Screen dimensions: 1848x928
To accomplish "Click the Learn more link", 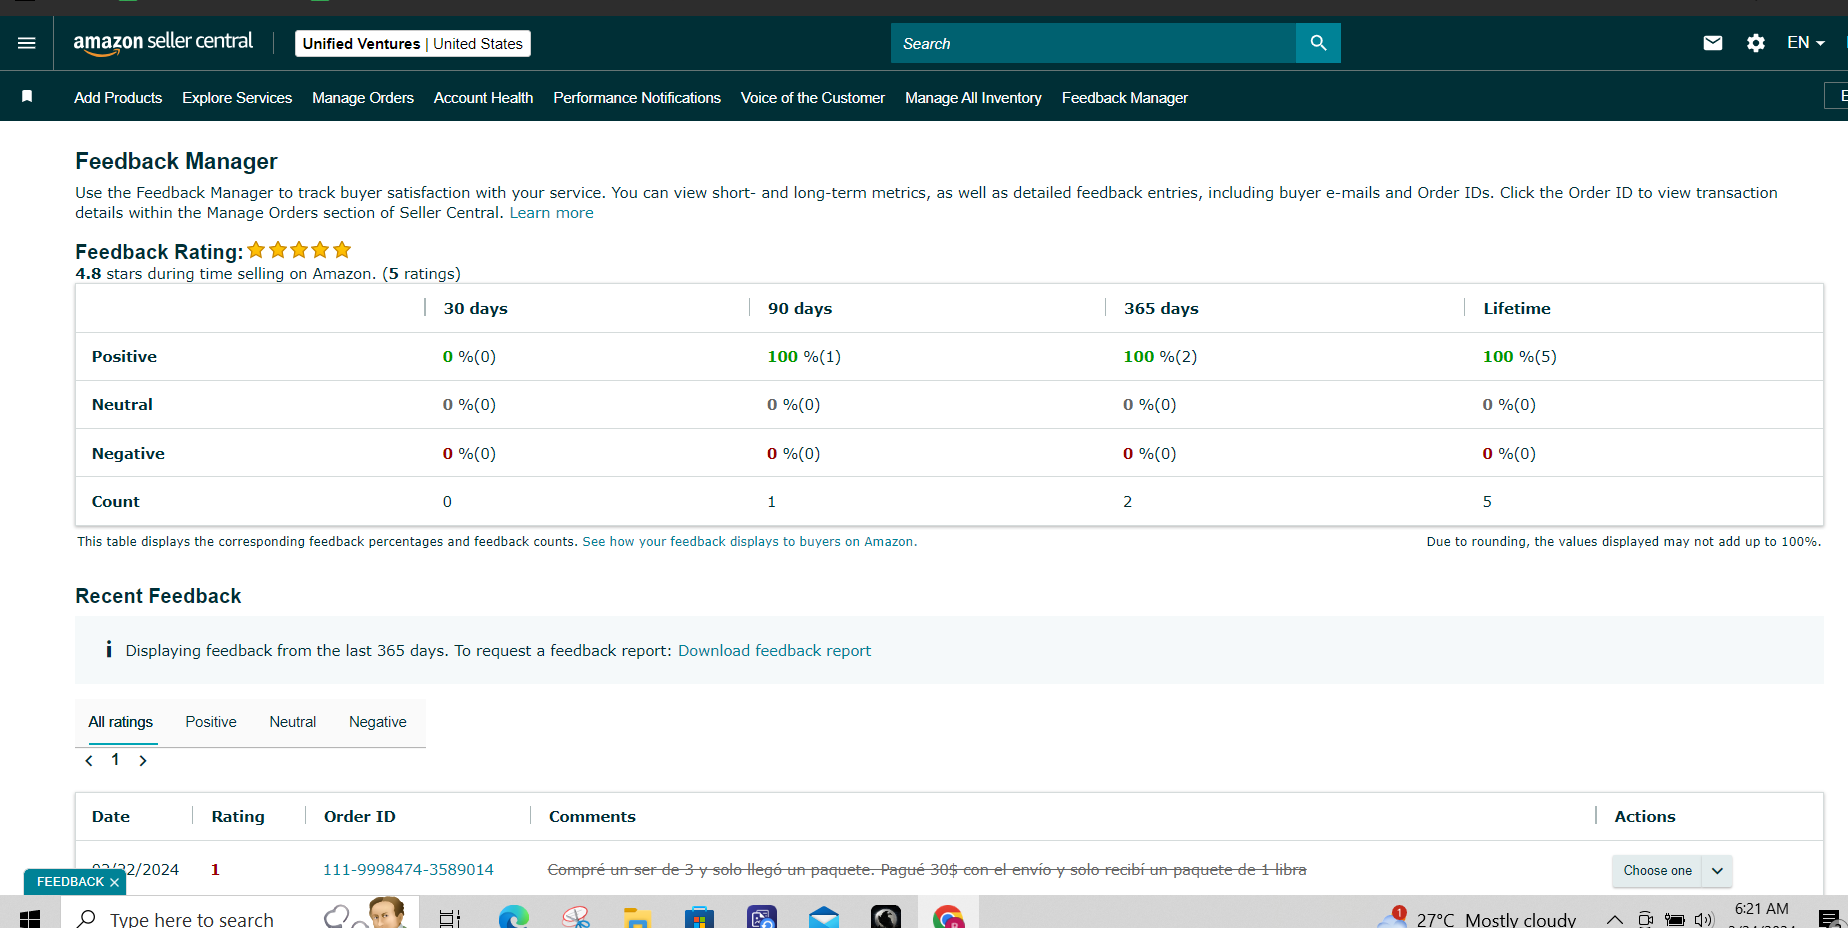I will (x=552, y=213).
